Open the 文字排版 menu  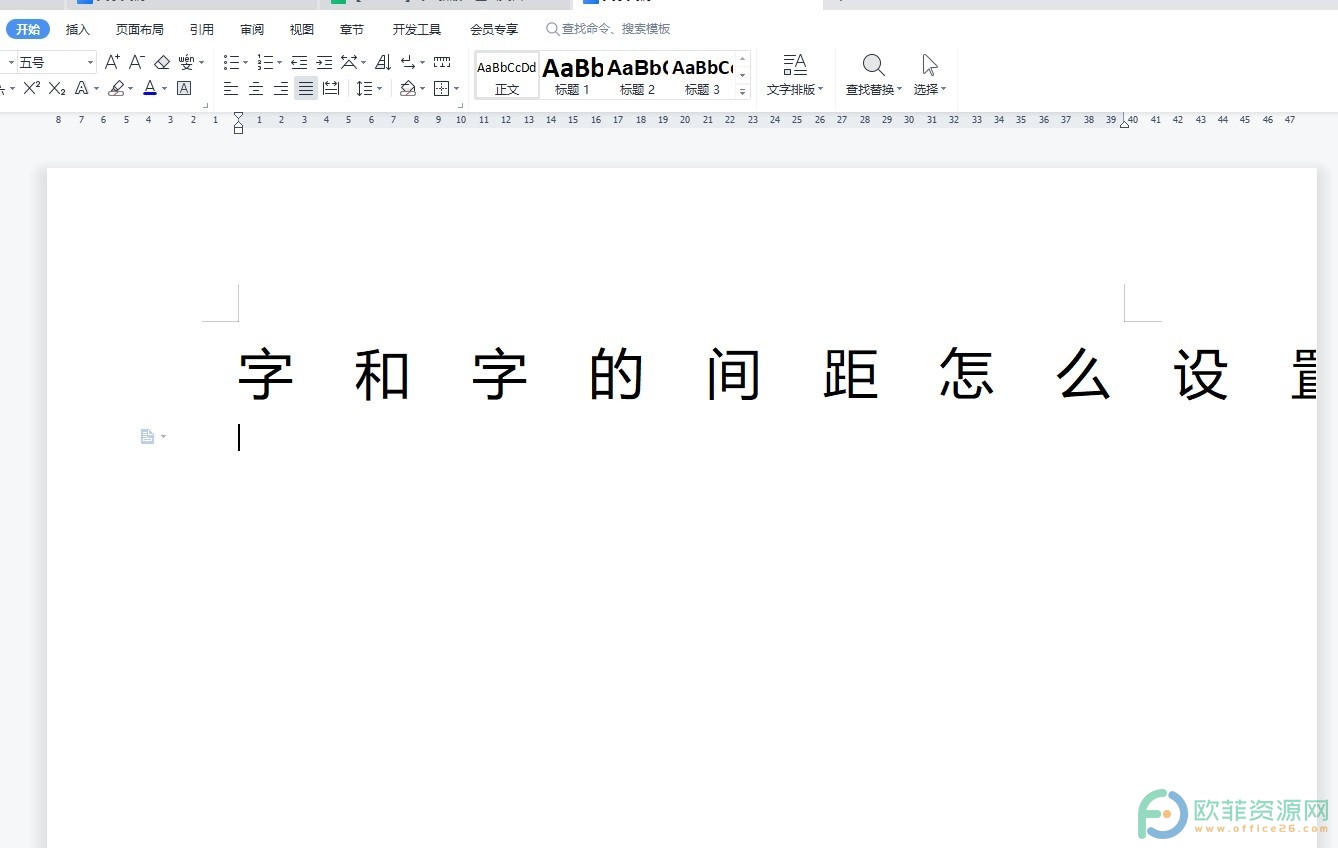[795, 75]
